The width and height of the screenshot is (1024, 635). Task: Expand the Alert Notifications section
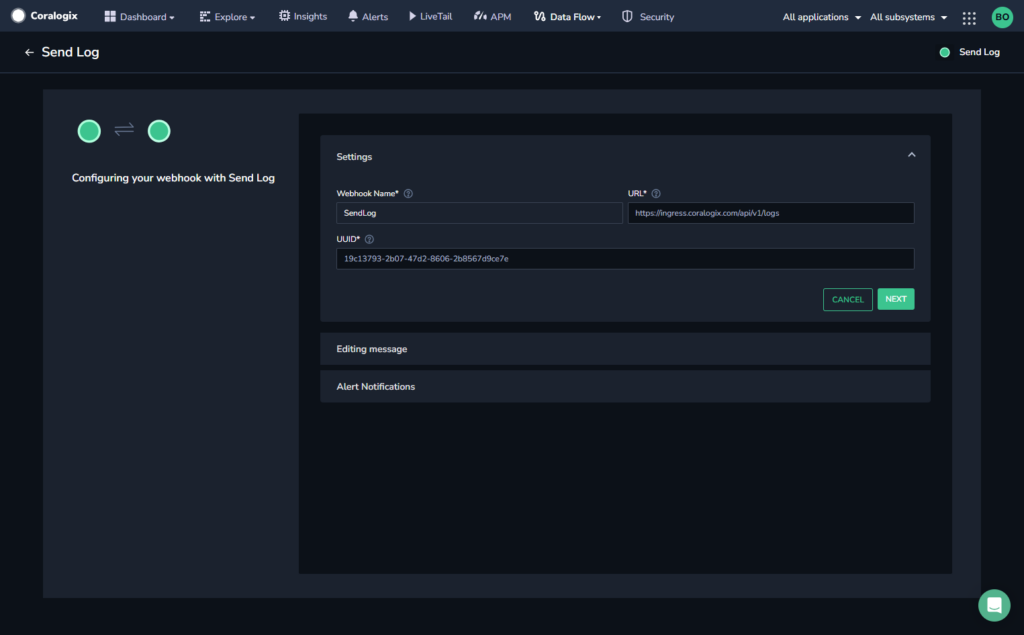tap(625, 387)
